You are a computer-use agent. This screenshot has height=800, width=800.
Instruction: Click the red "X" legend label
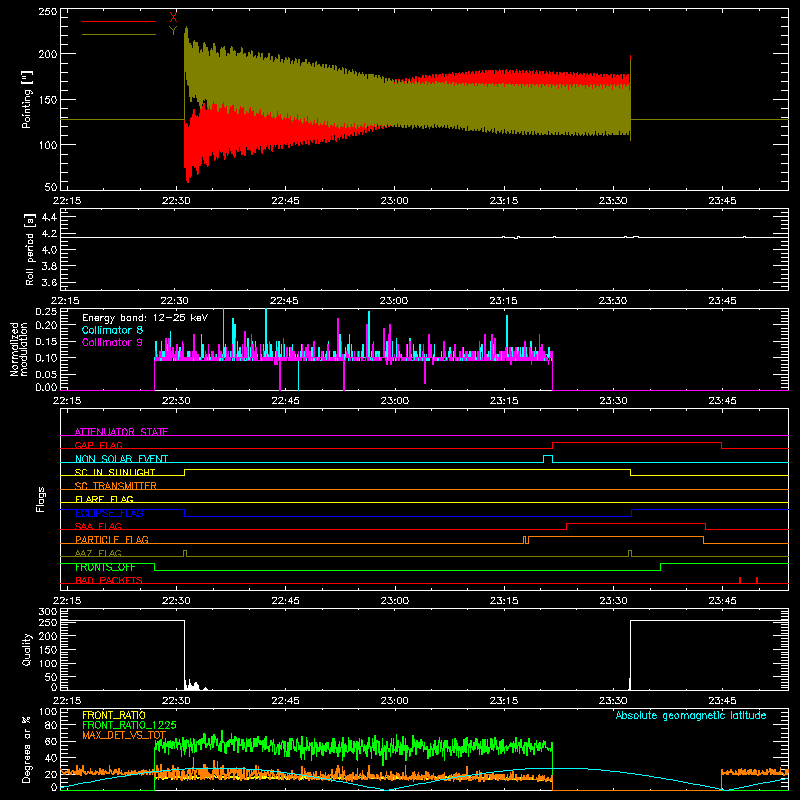173,18
